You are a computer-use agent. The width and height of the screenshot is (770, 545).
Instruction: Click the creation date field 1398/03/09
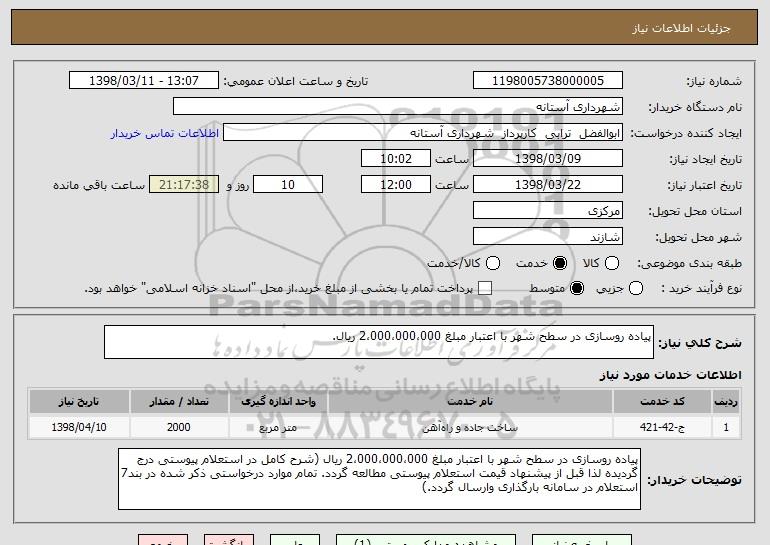548,159
